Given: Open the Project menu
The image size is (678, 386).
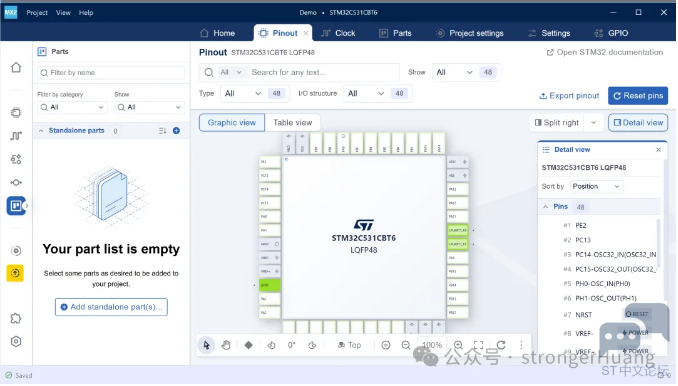Looking at the screenshot, I should (x=37, y=13).
